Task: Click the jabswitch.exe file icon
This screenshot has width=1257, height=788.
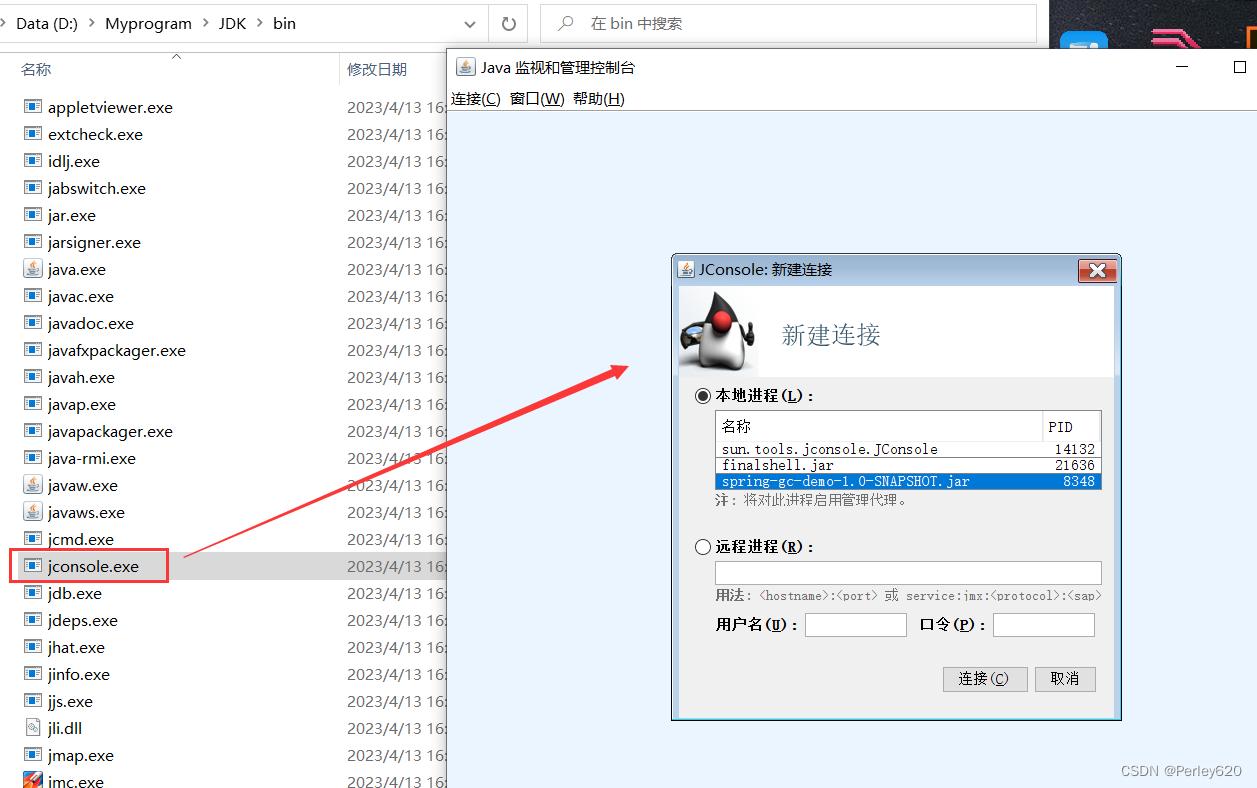Action: (33, 187)
